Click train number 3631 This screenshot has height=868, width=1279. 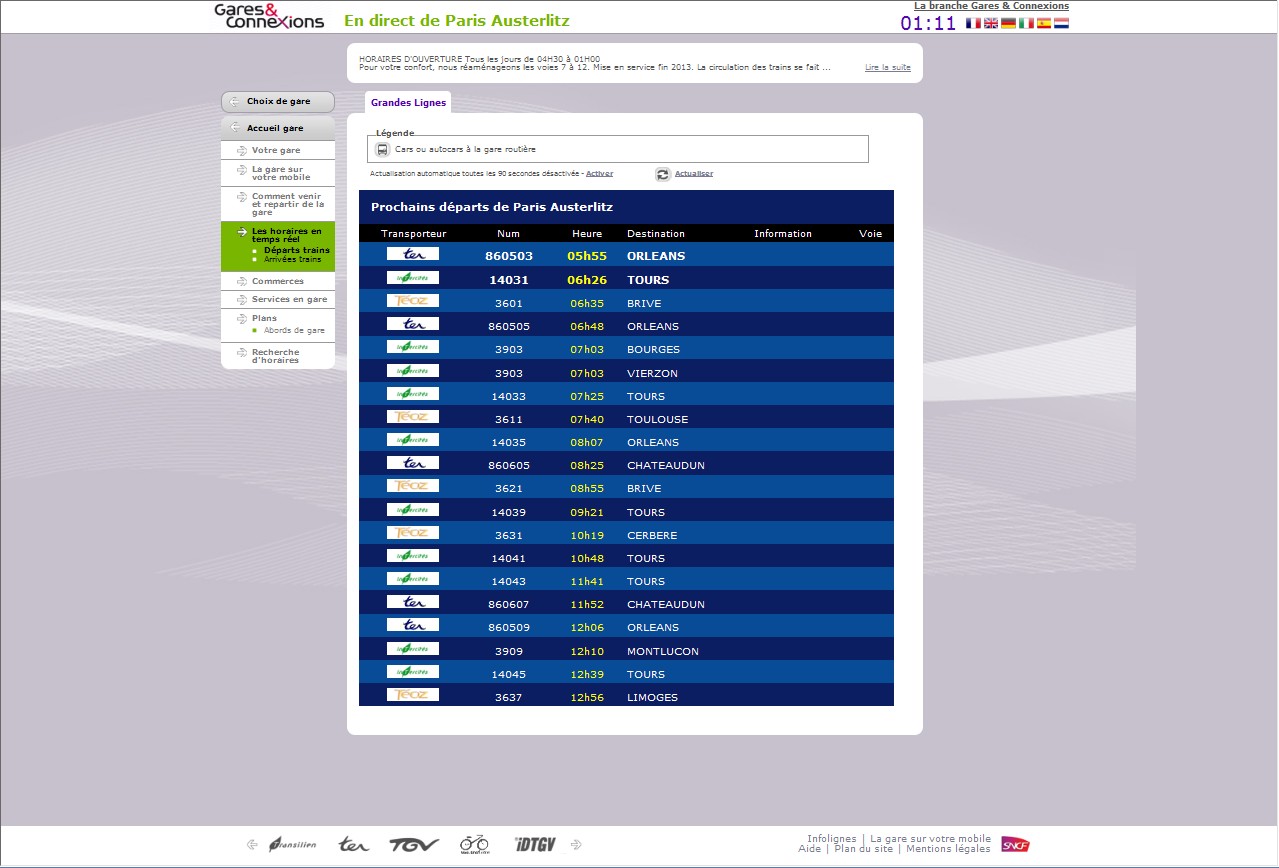(508, 535)
